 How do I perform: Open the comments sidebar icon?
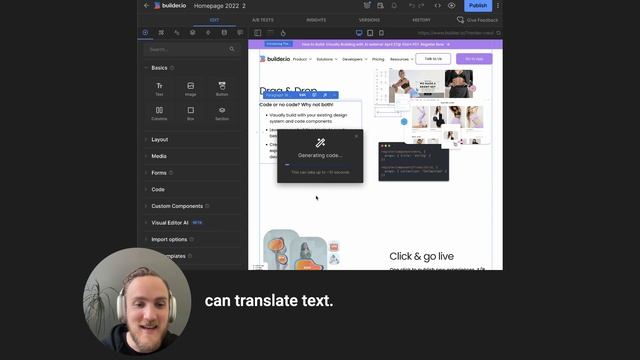pos(240,32)
